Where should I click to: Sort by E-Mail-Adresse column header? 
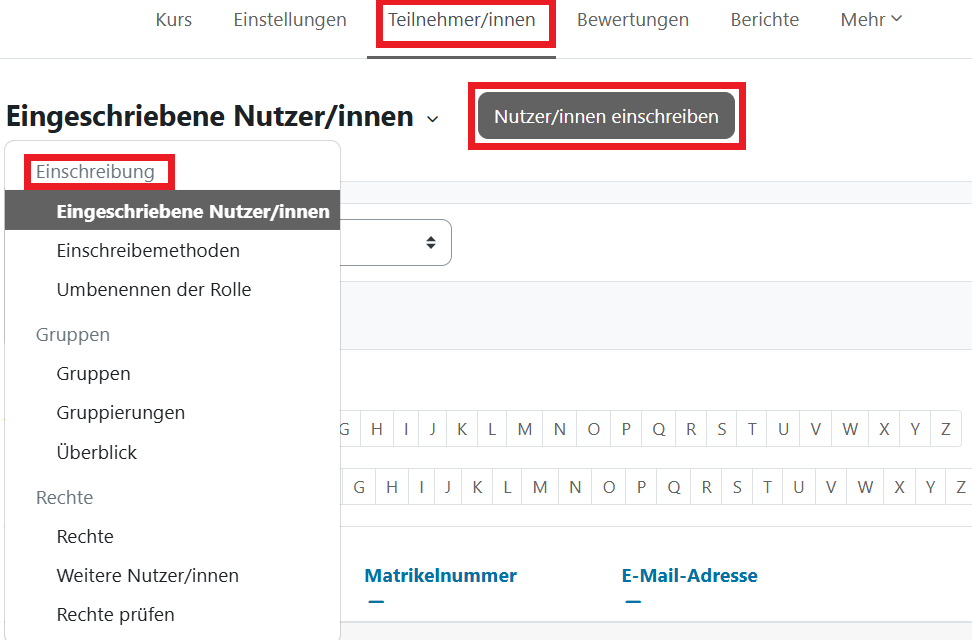click(x=689, y=576)
